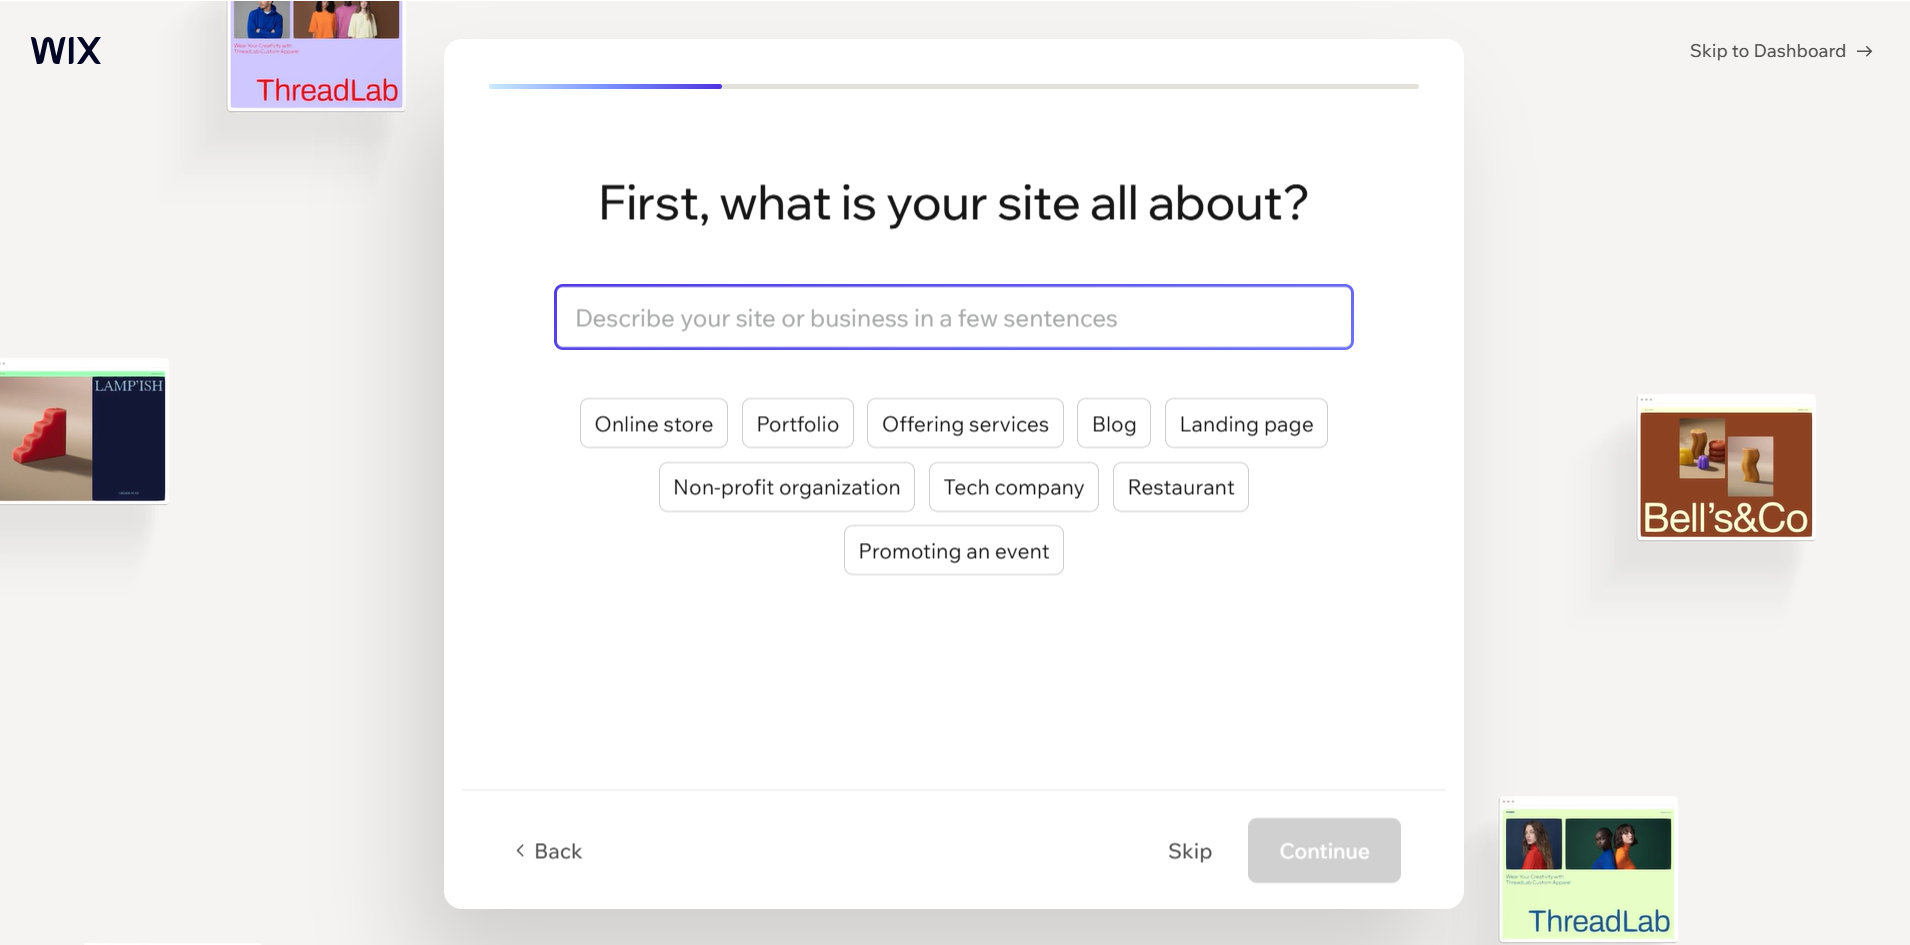Click the Wix logo
This screenshot has width=1910, height=945.
coord(65,51)
